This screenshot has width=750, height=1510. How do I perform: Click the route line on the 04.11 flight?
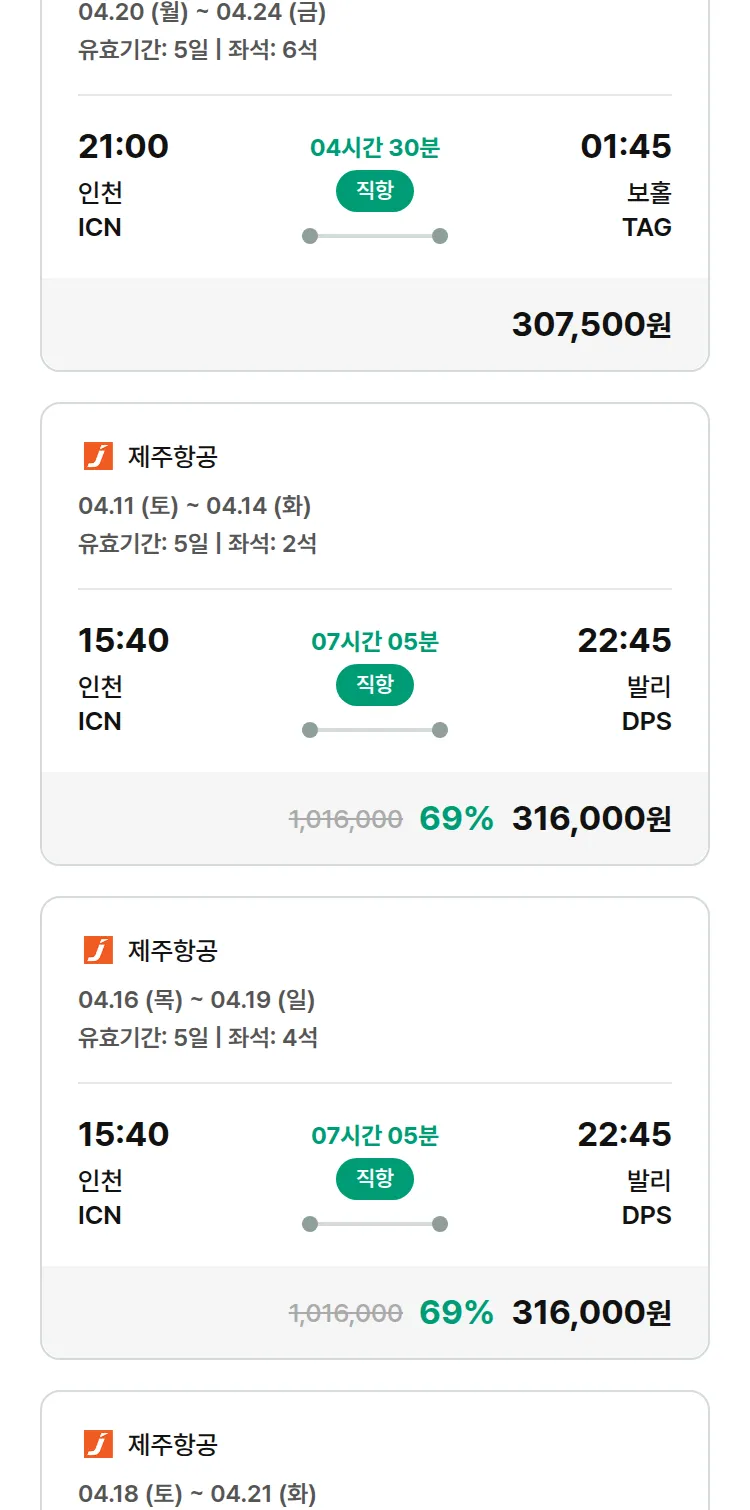pos(374,730)
